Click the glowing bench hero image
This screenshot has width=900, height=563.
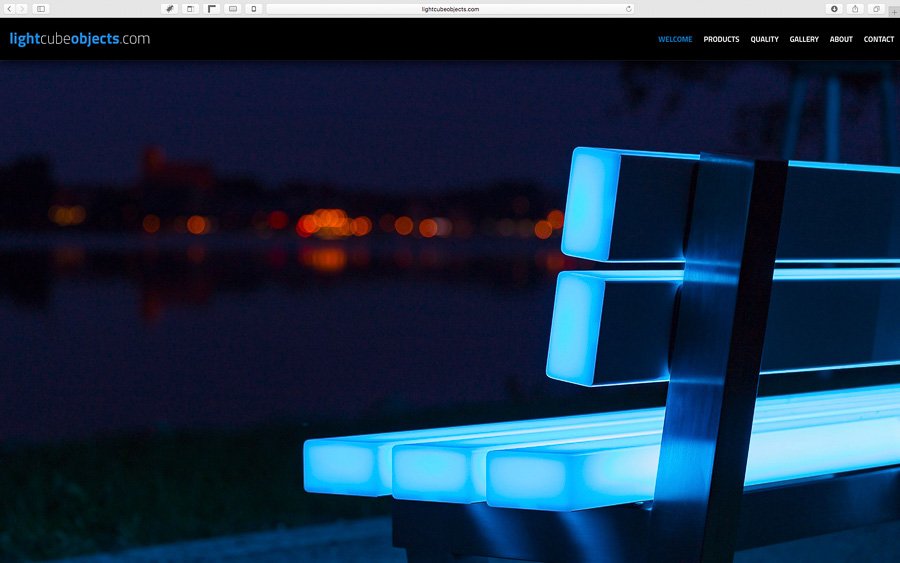point(450,312)
